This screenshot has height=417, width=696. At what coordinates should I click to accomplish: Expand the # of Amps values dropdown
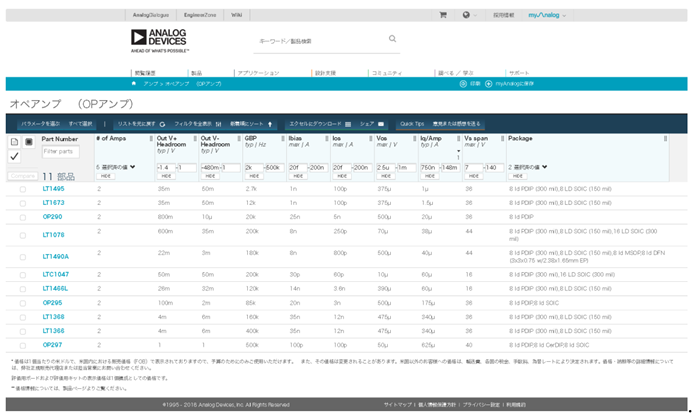point(133,167)
